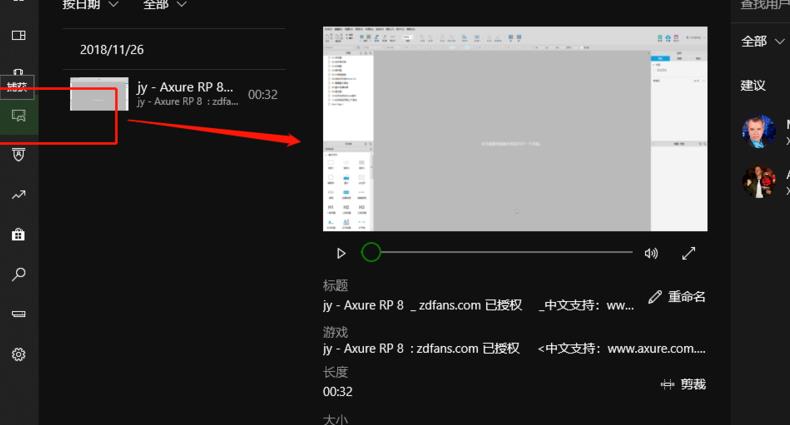This screenshot has width=790, height=425.
Task: Select the captures icon in sidebar
Action: pyautogui.click(x=18, y=116)
